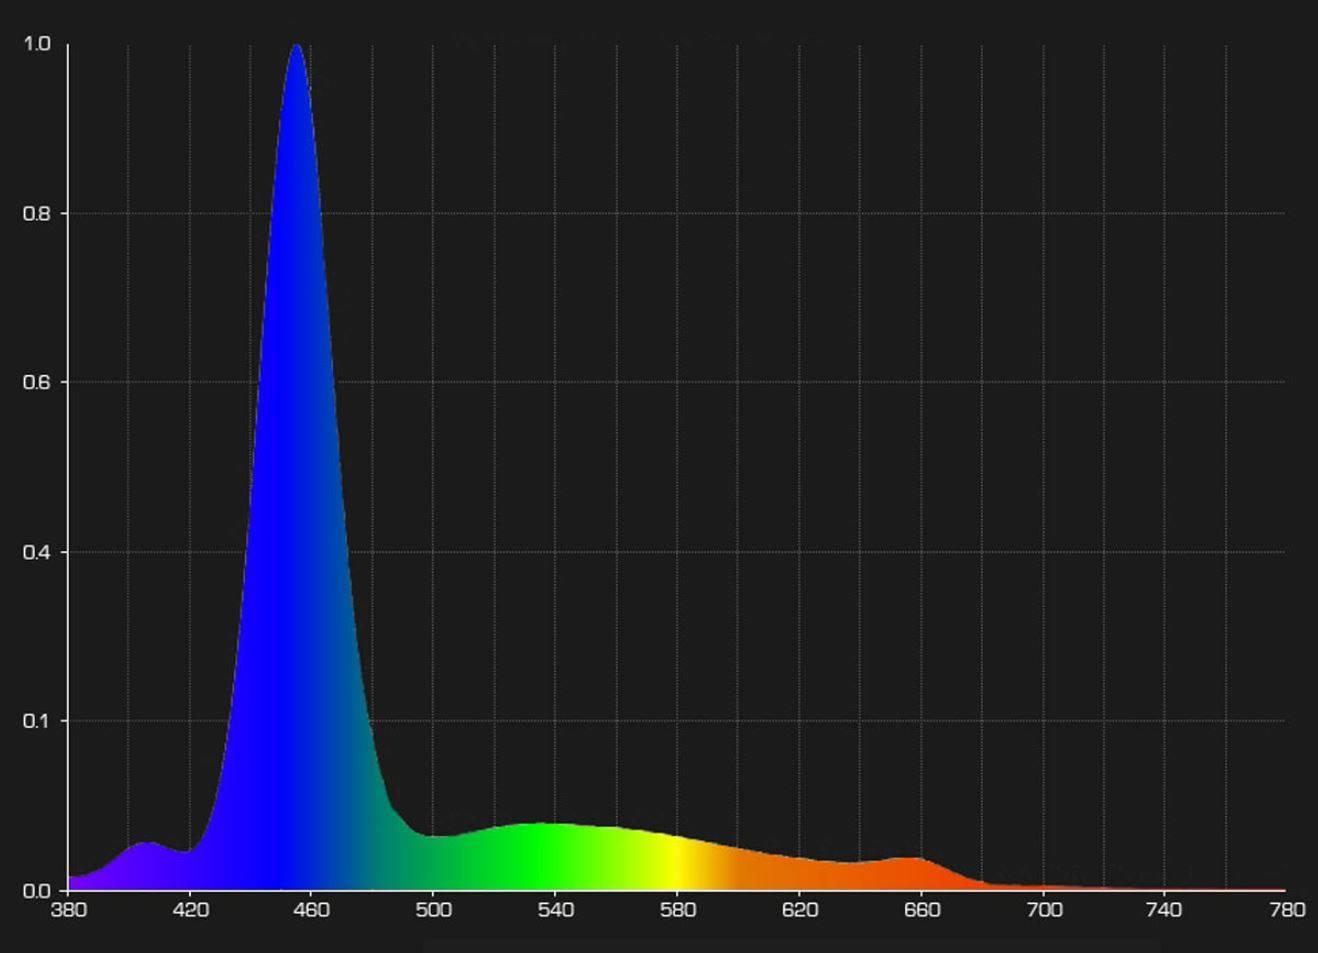Click the 500 wavelength axis label

point(433,910)
